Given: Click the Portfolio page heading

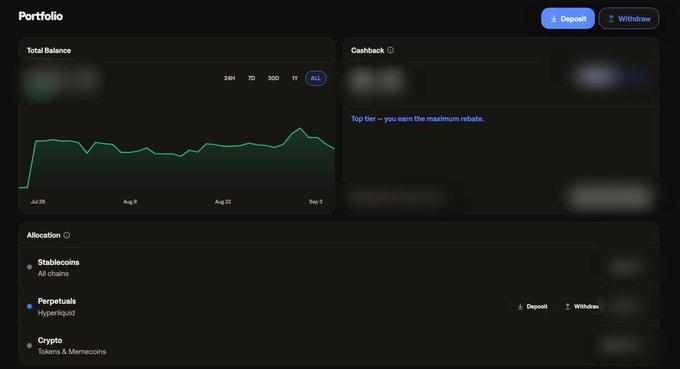Looking at the screenshot, I should click(x=40, y=16).
